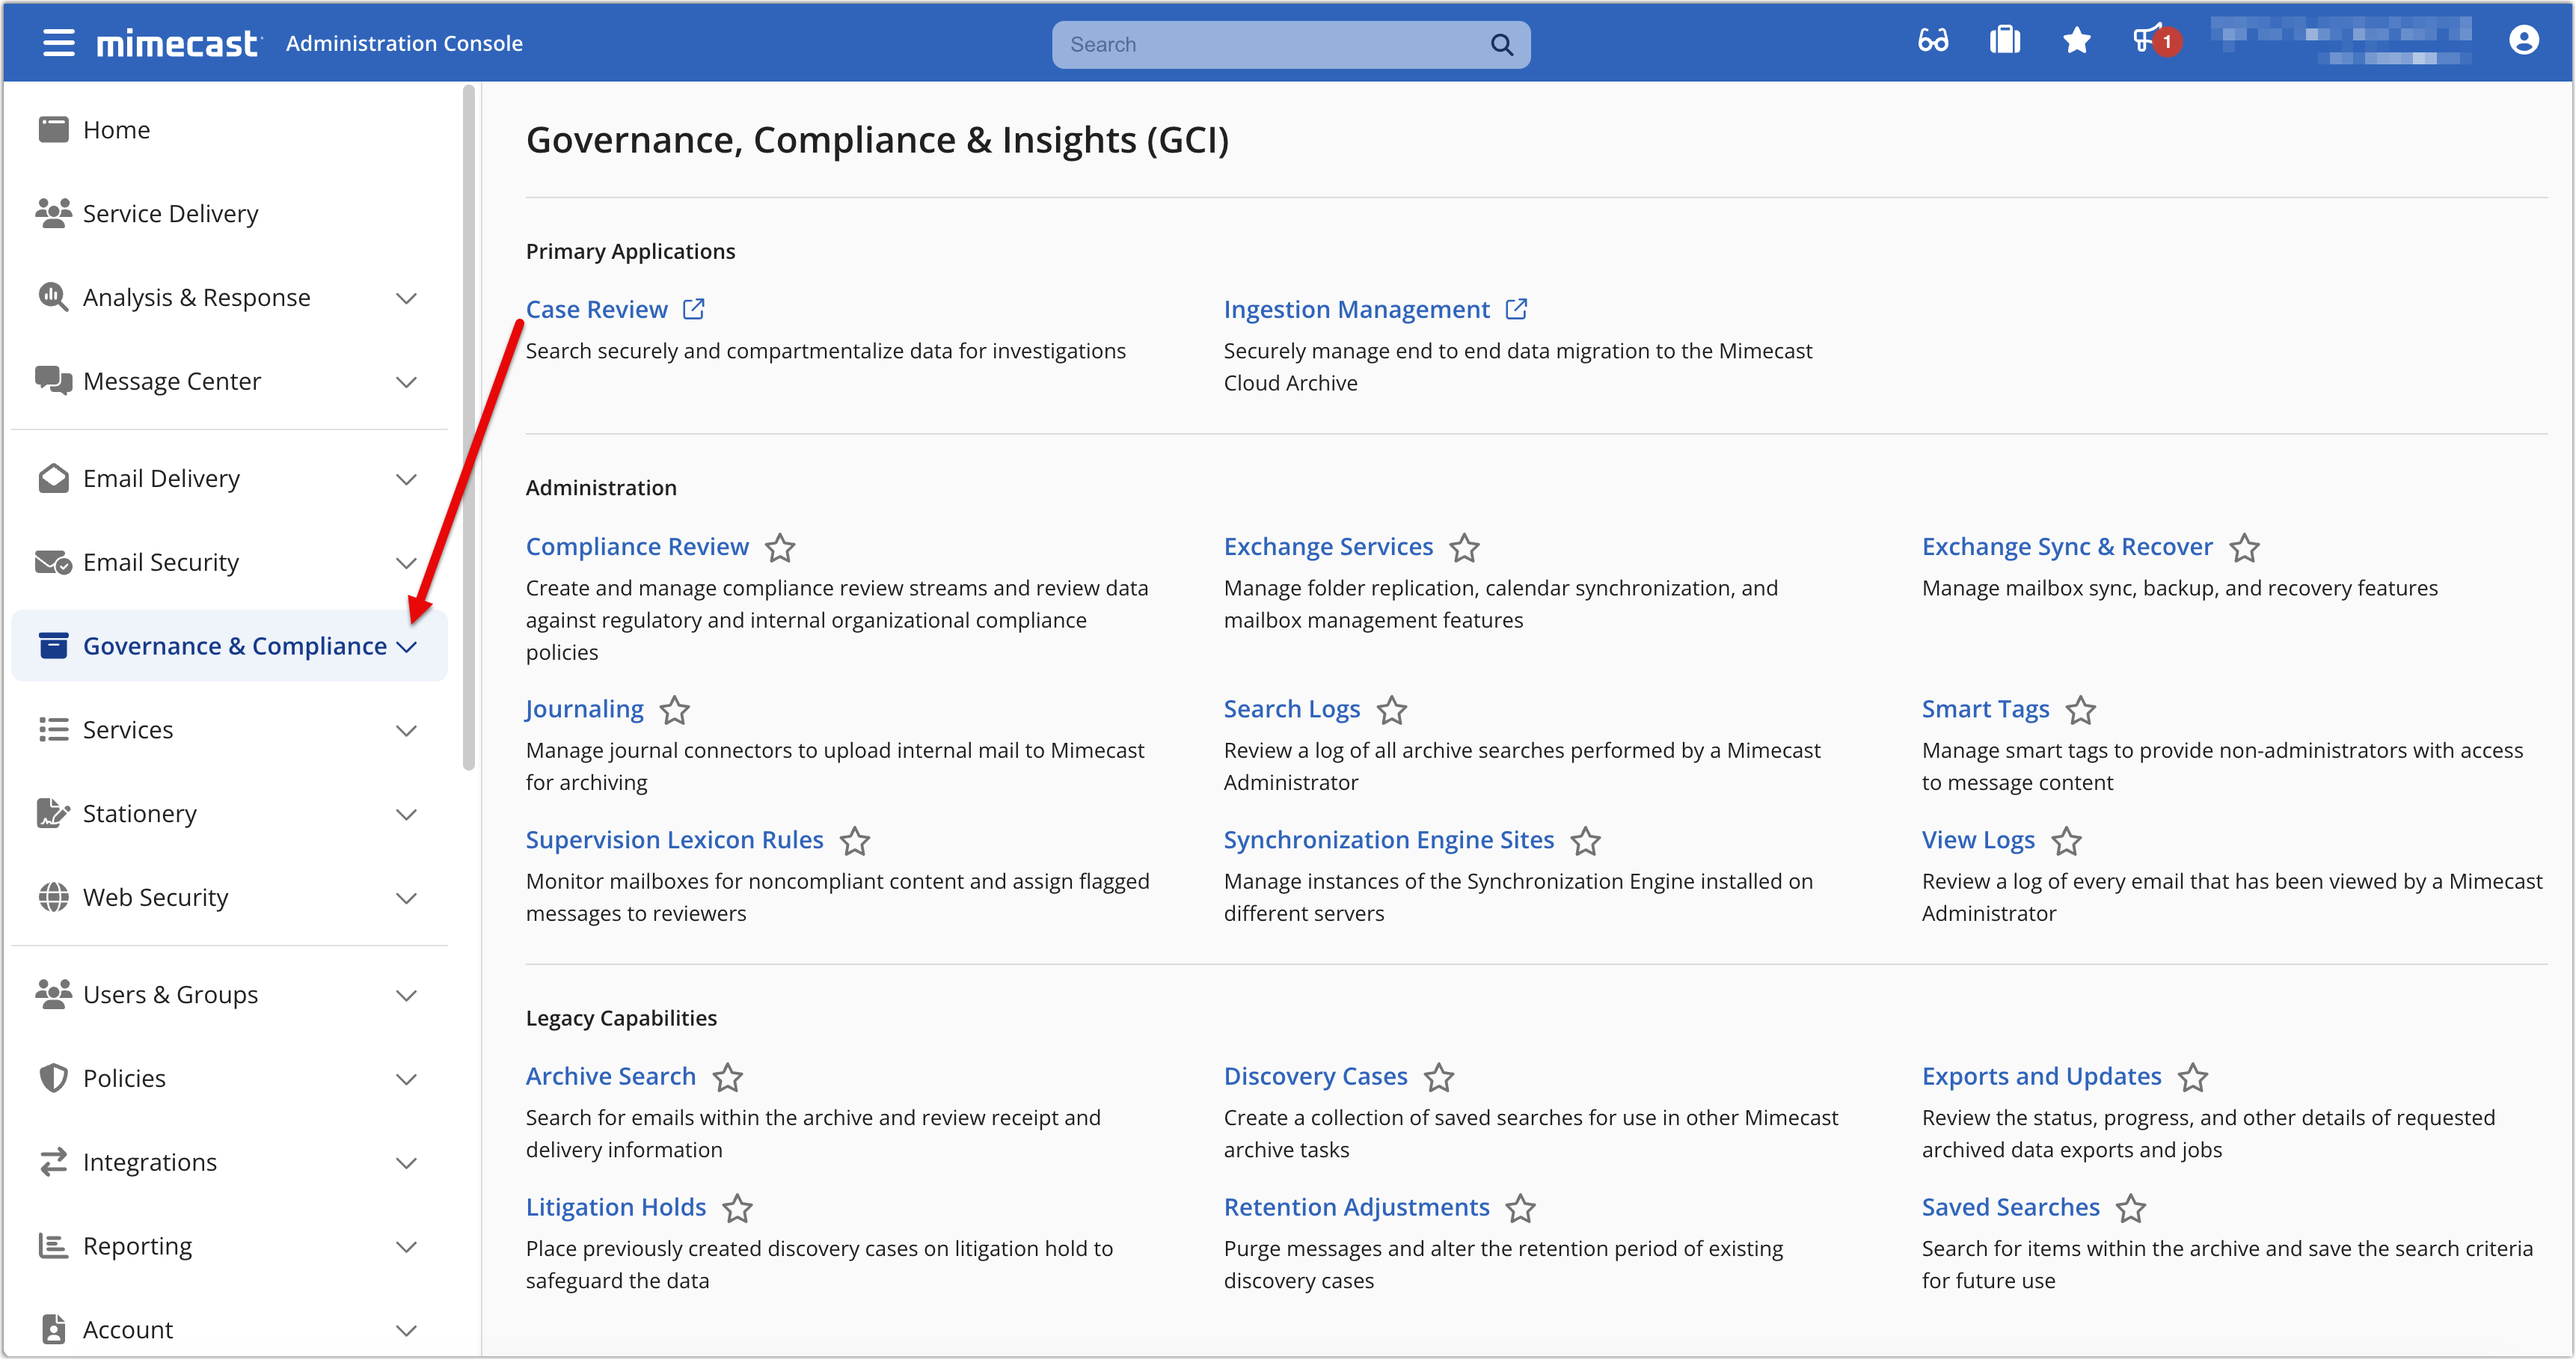Open Case Review external link icon
The image size is (2576, 1360).
coord(693,309)
